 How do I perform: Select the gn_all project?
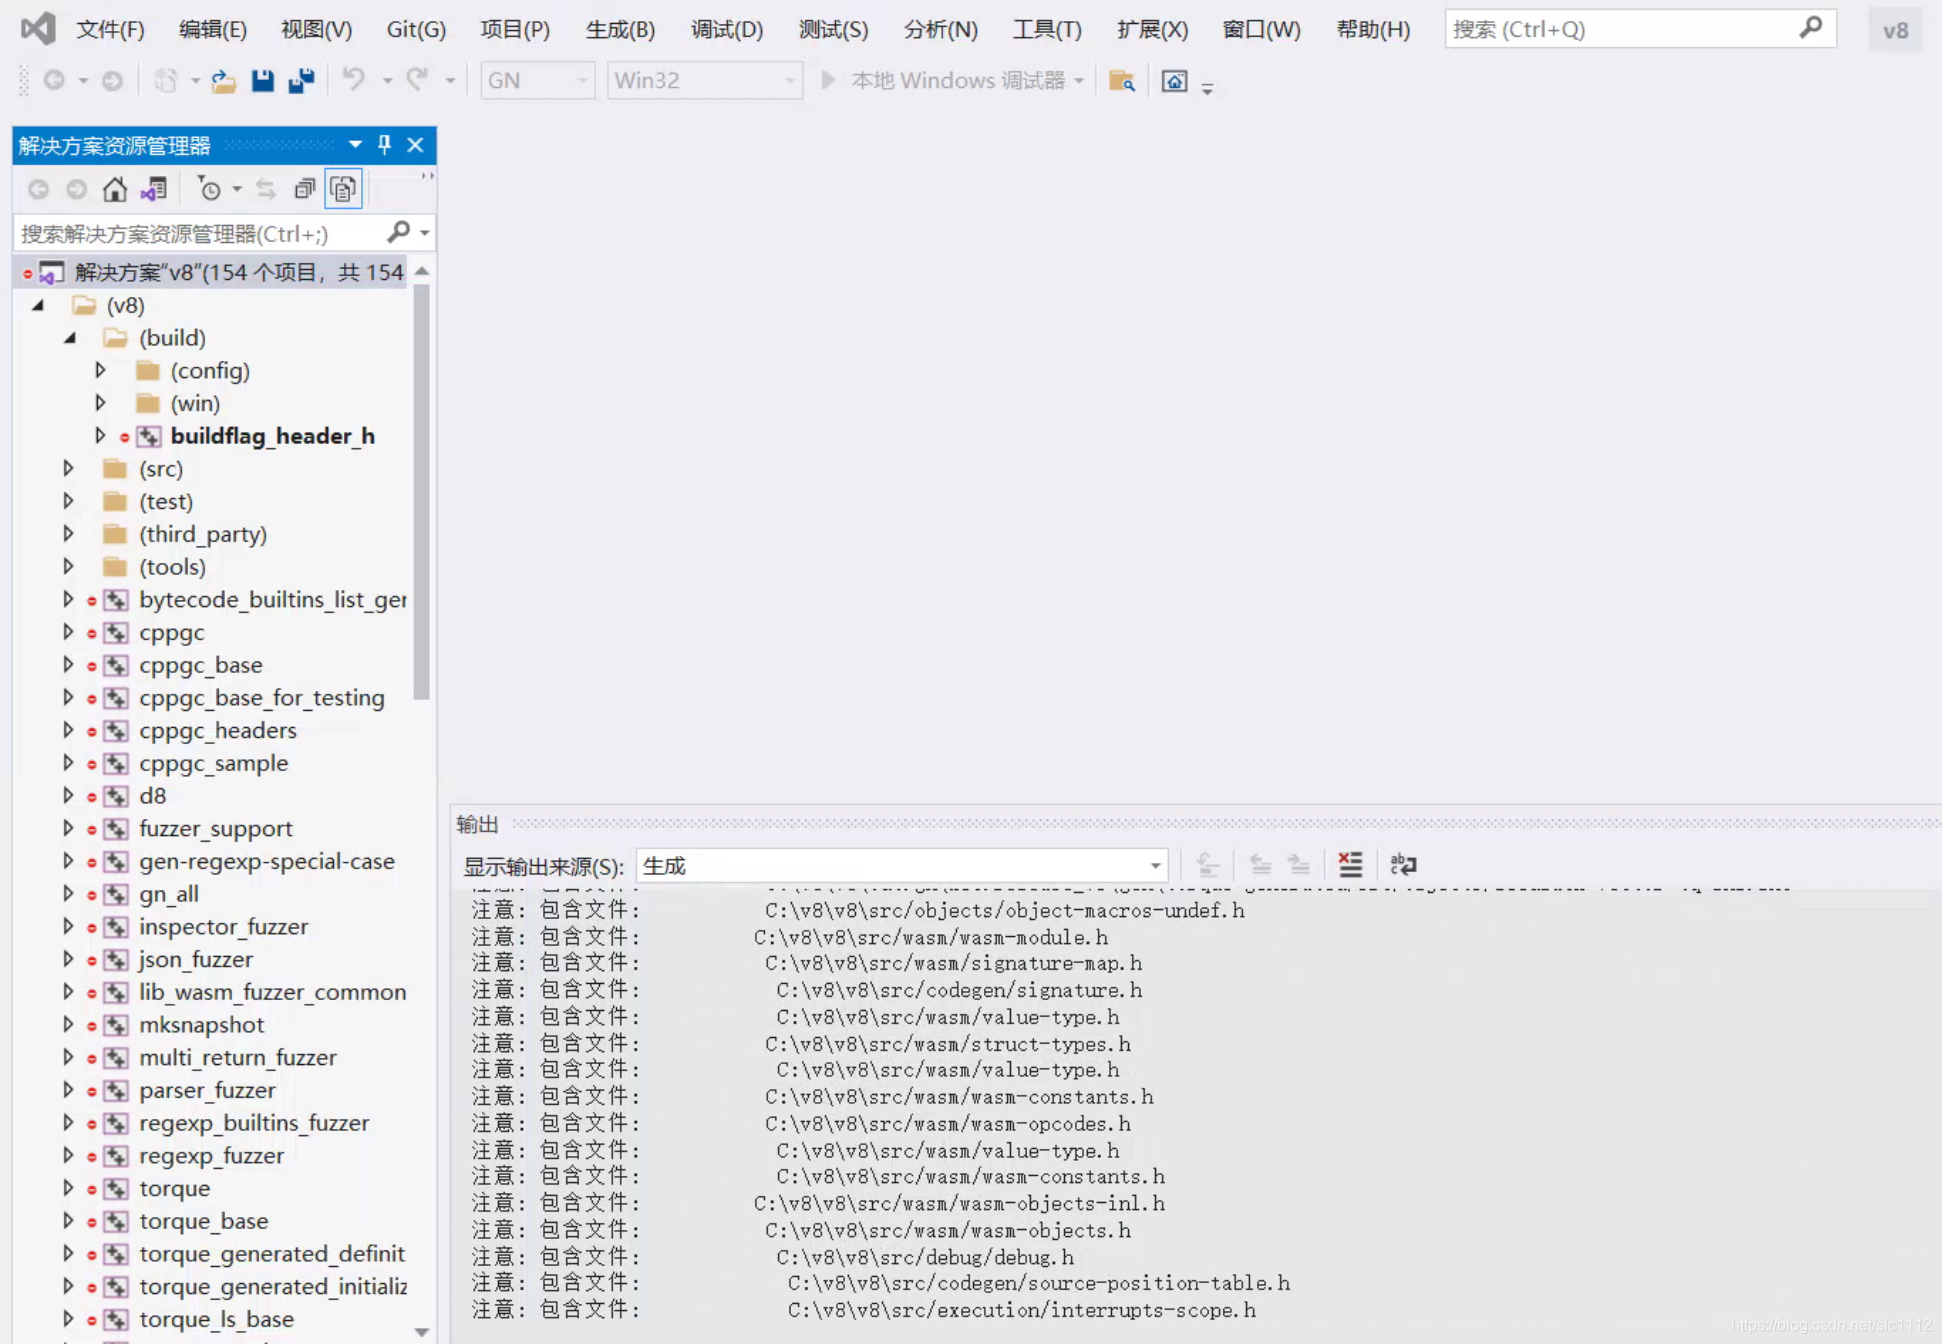(x=168, y=894)
